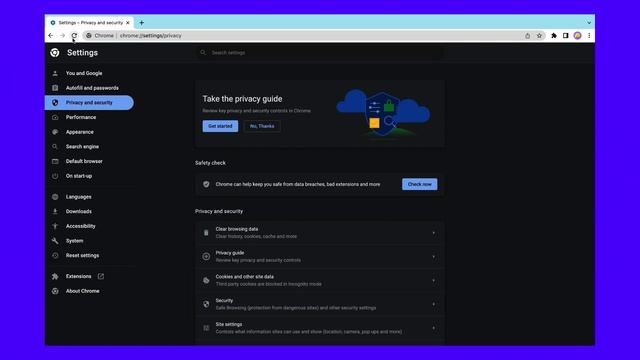This screenshot has height=360, width=640.
Task: Dismiss privacy guide with No, Thanks
Action: point(262,126)
